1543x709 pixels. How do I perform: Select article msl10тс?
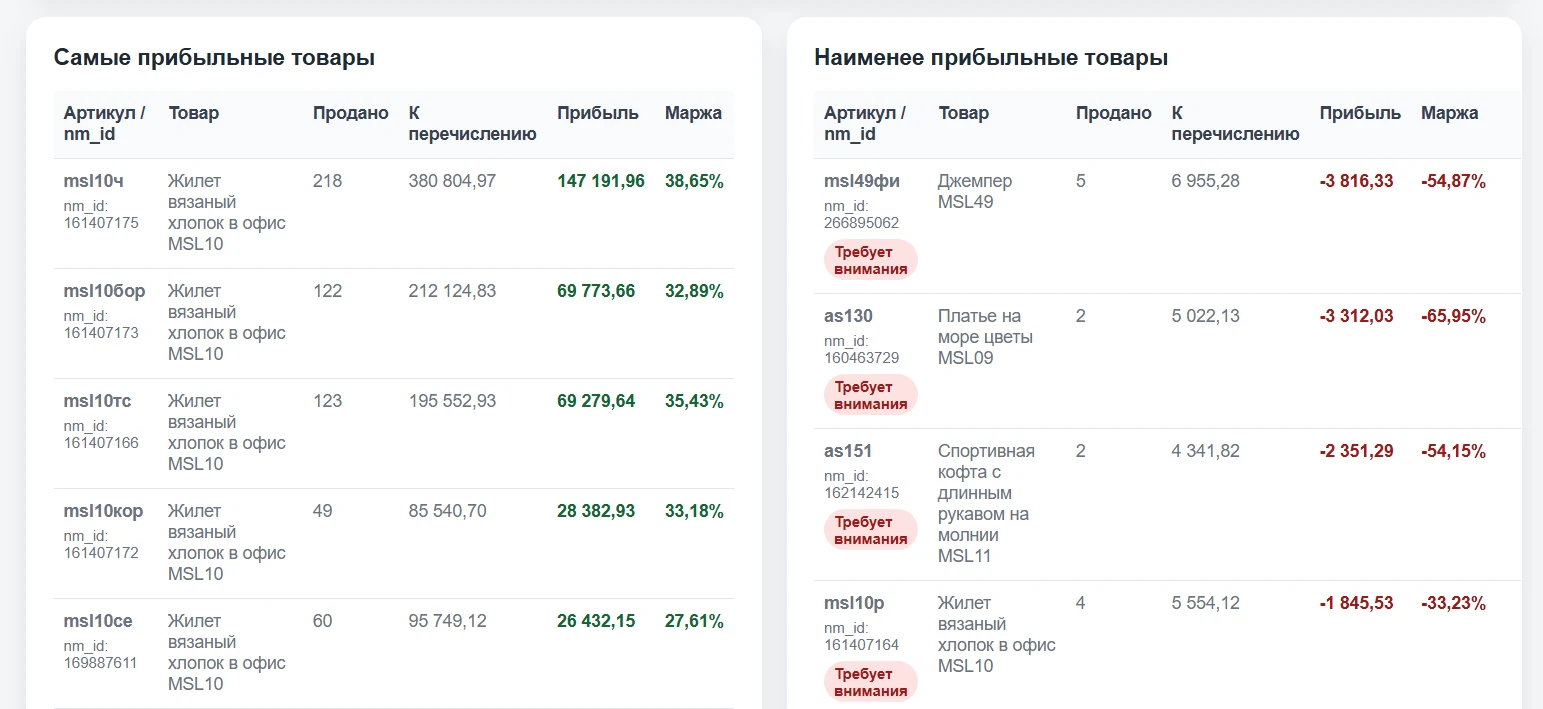pyautogui.click(x=97, y=401)
